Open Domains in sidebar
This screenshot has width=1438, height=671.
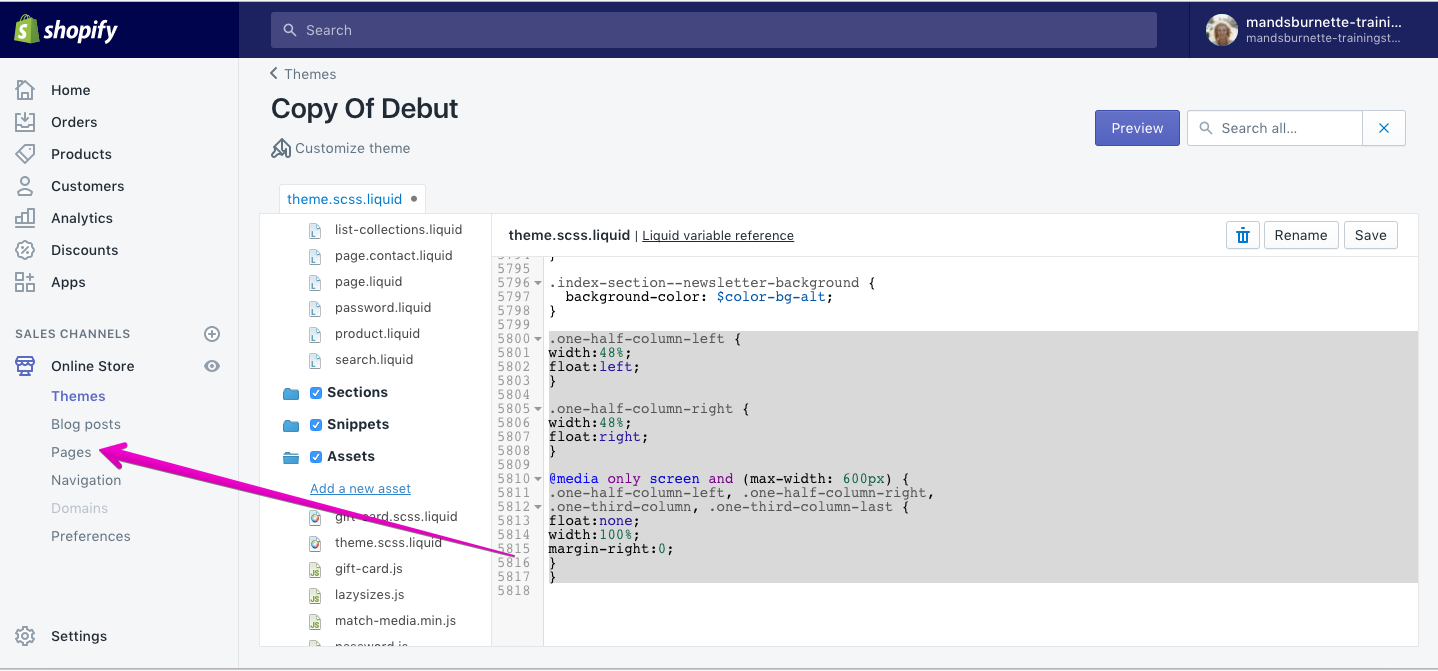pyautogui.click(x=80, y=508)
